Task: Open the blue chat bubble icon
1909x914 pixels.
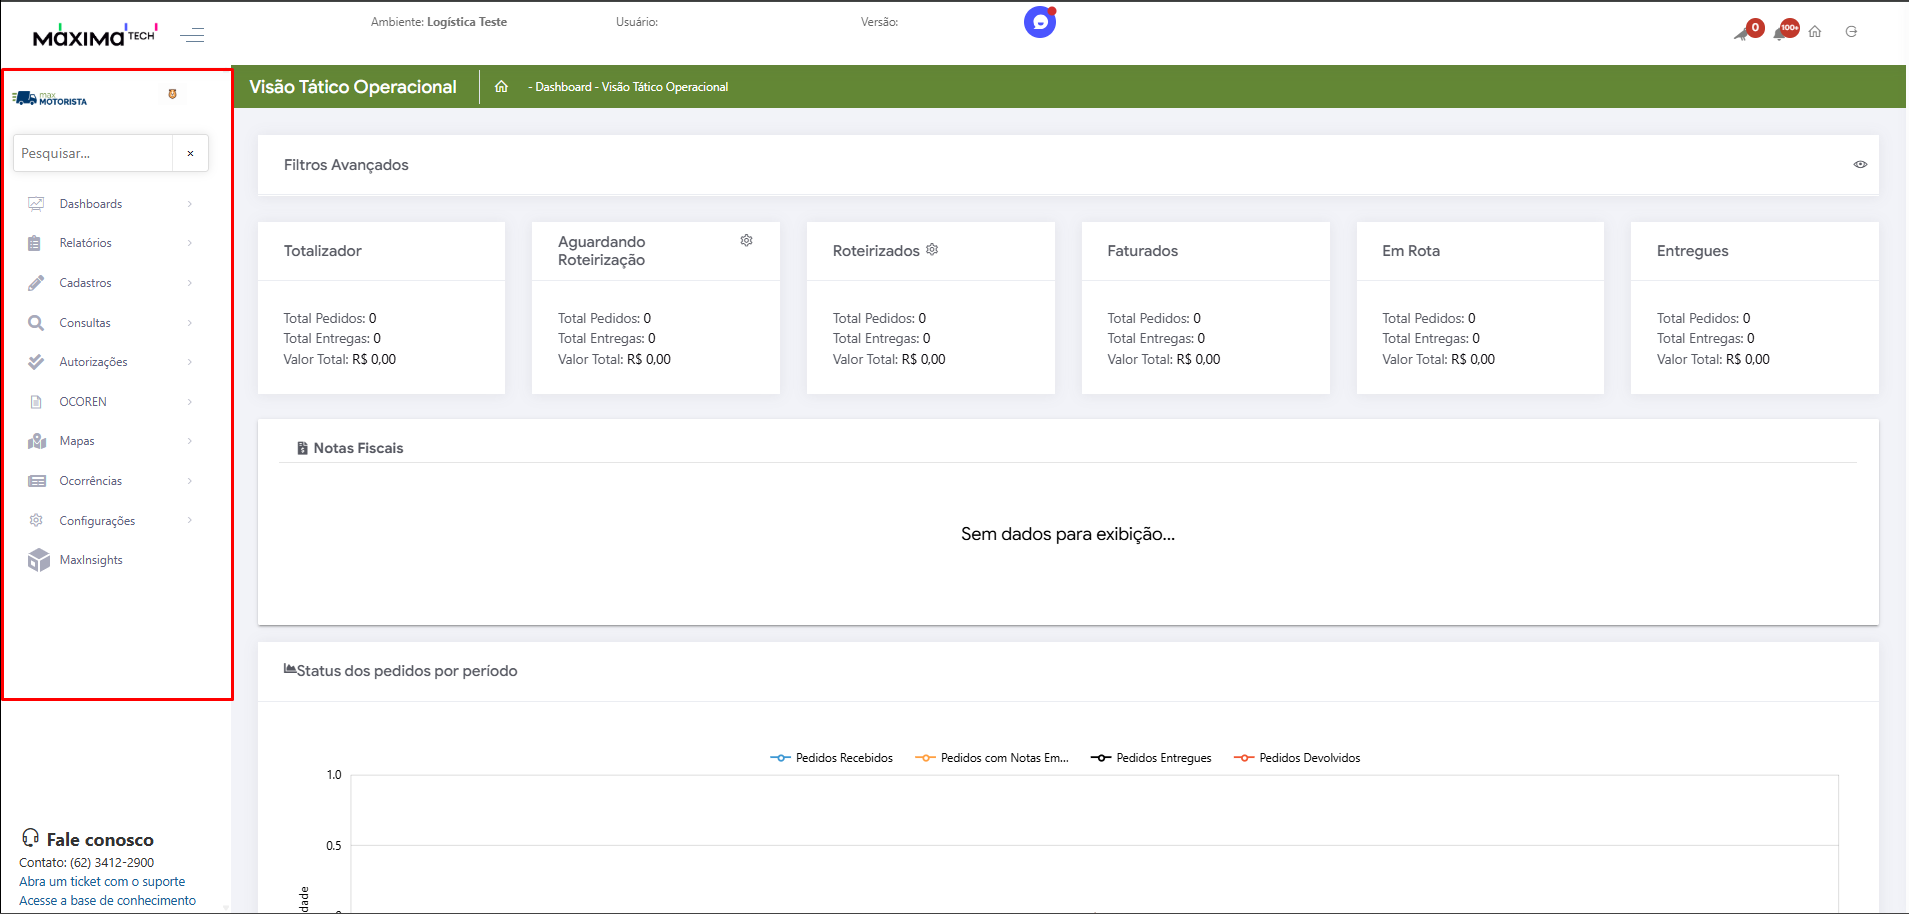Action: (x=1039, y=22)
